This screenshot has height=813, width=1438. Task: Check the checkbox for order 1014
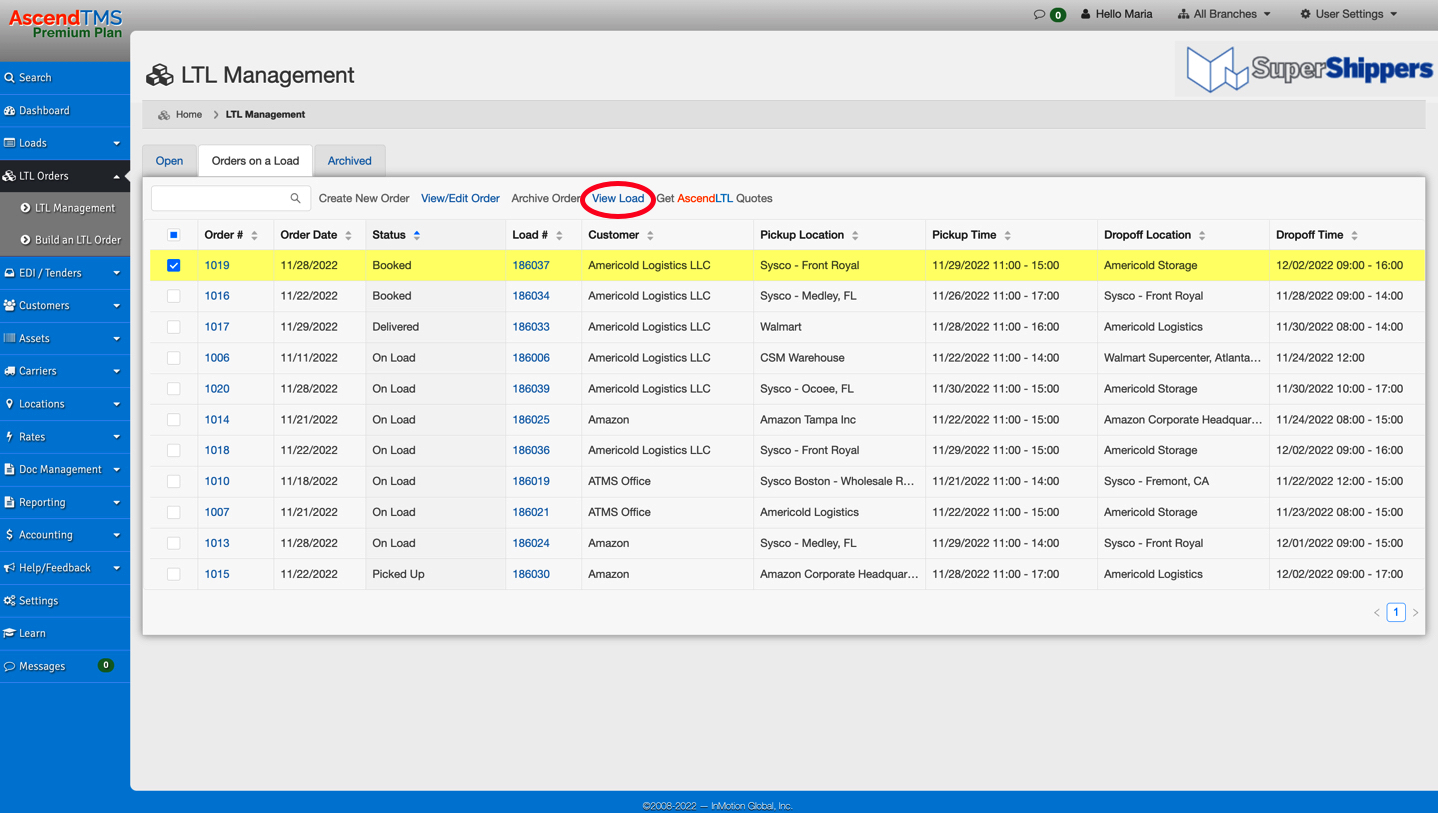(x=174, y=420)
